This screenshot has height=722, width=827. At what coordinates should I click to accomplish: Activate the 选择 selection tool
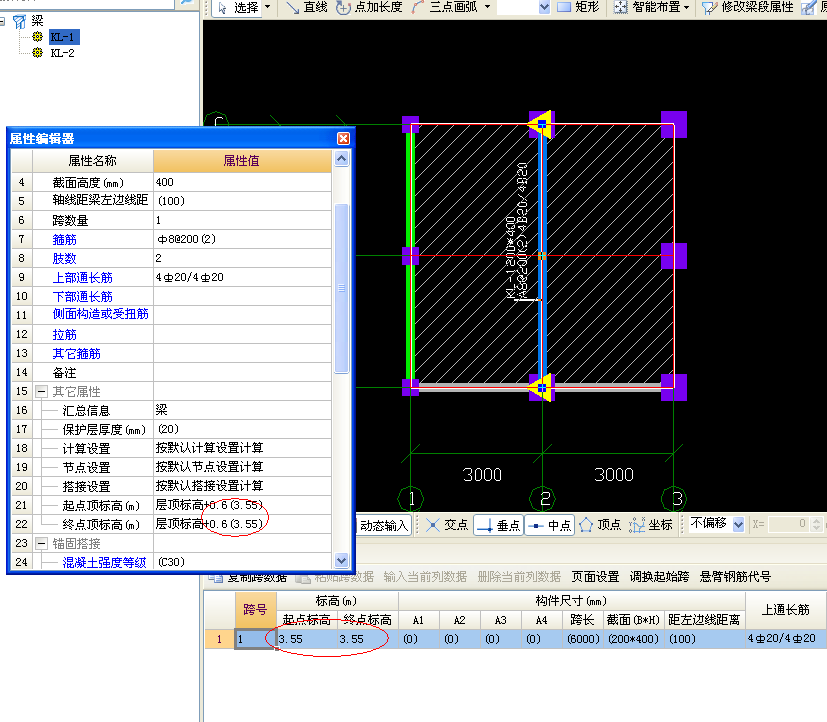[x=239, y=7]
